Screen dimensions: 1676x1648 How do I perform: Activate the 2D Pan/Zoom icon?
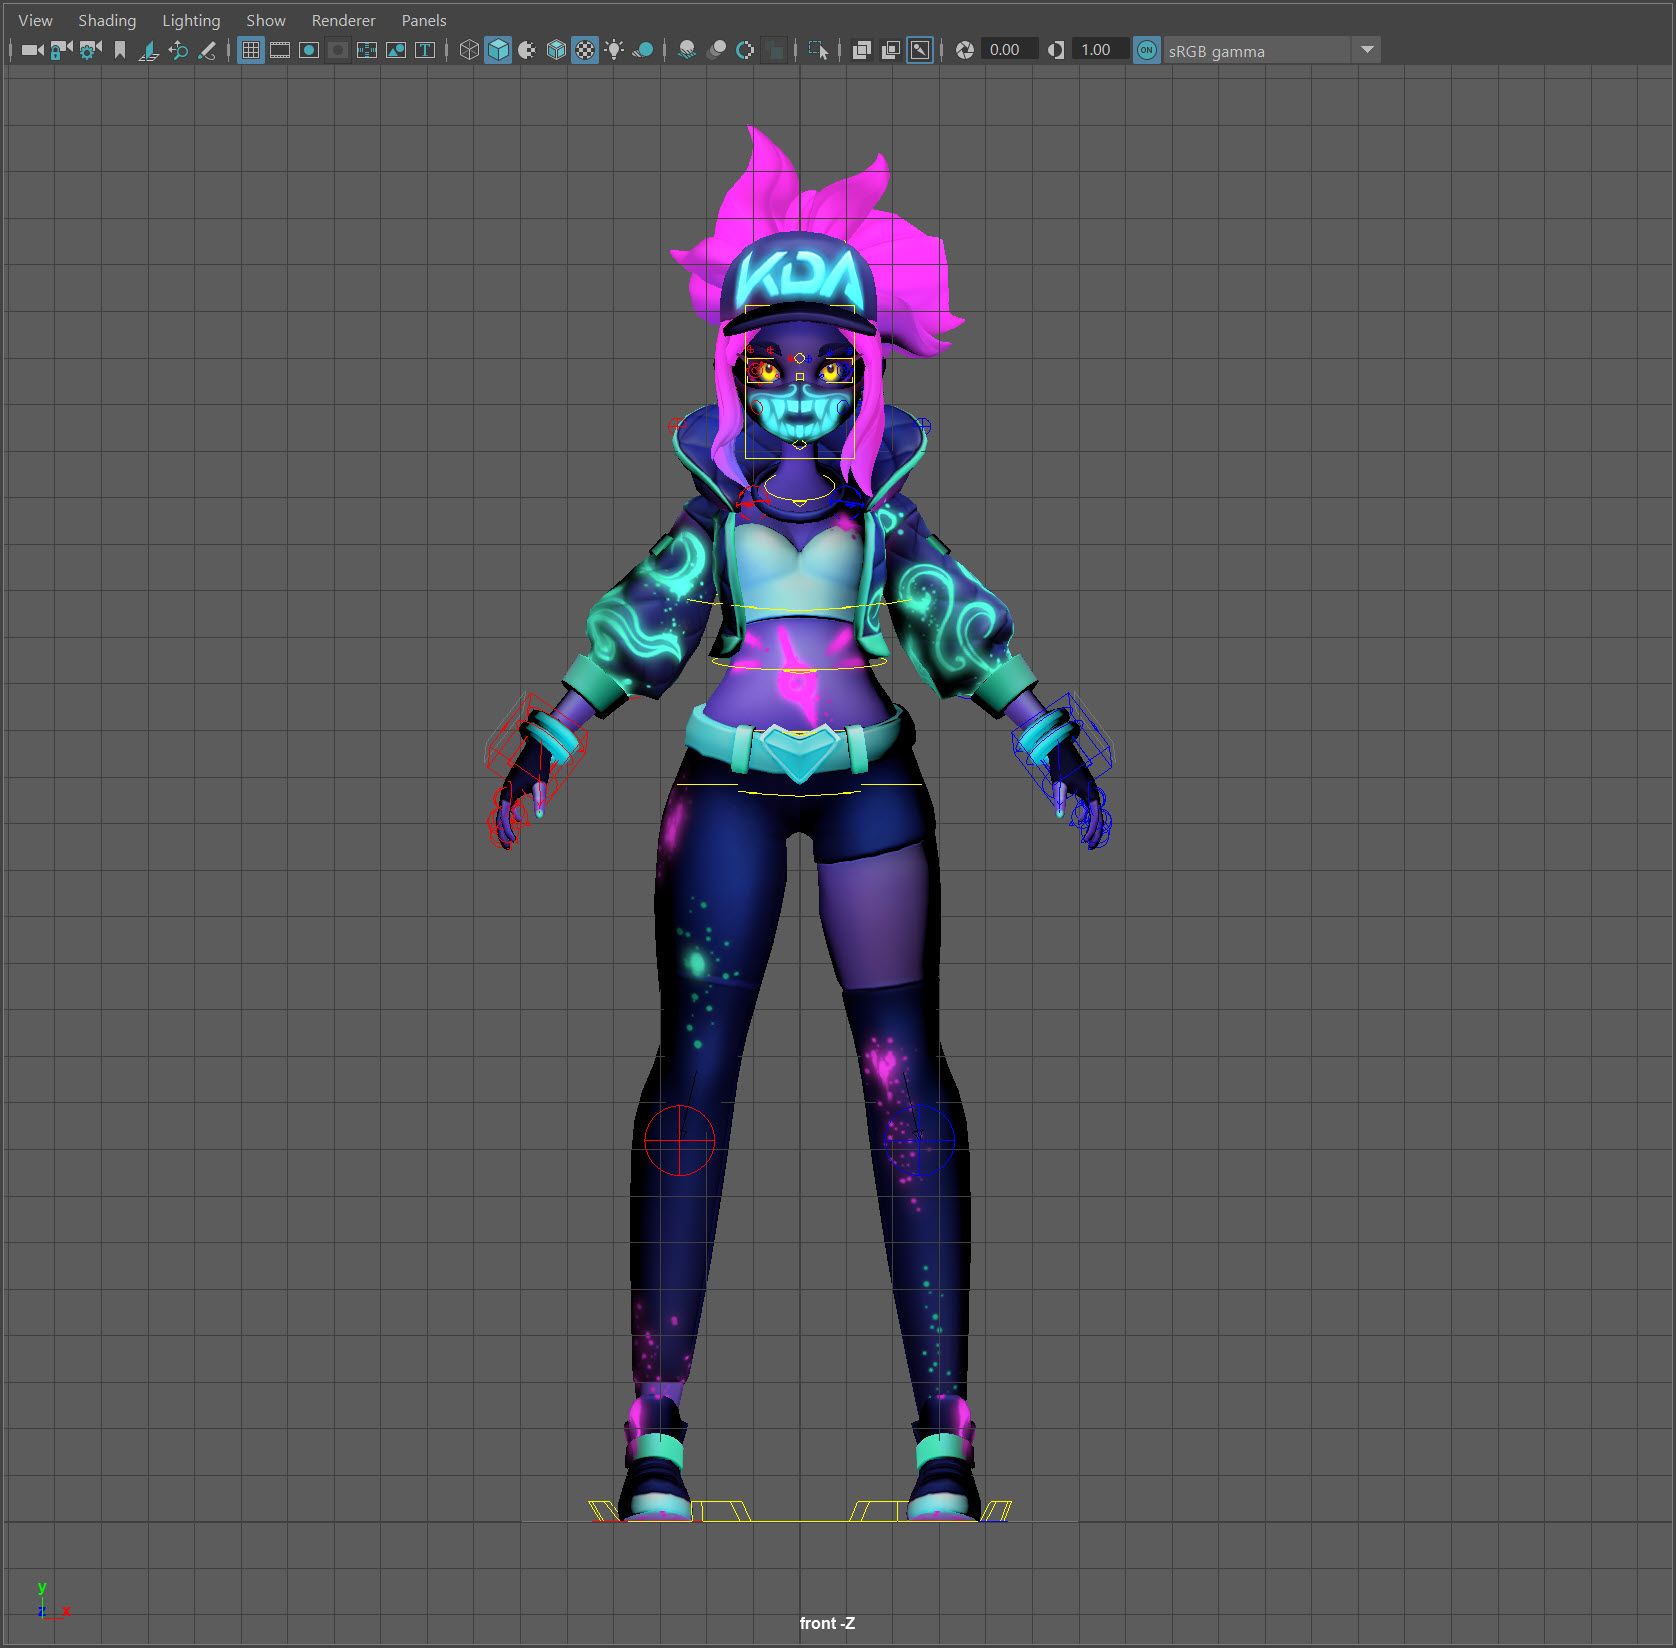178,50
